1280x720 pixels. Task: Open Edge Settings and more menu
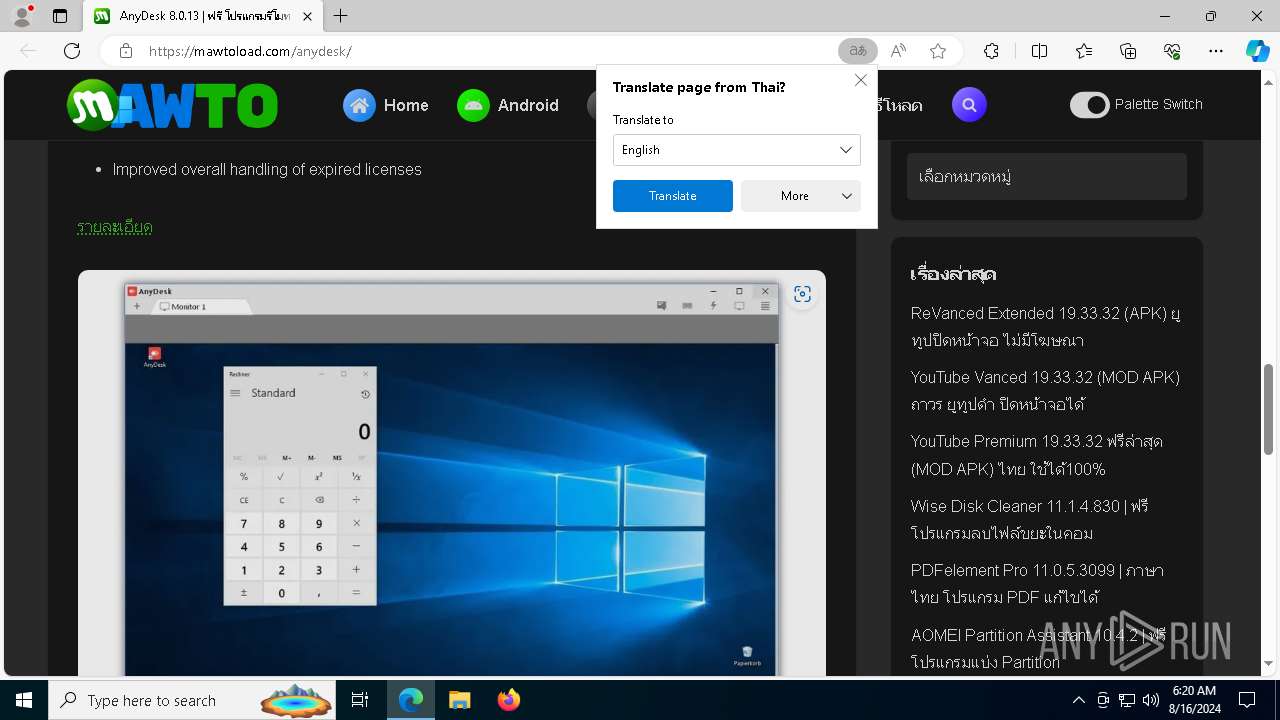point(1216,51)
